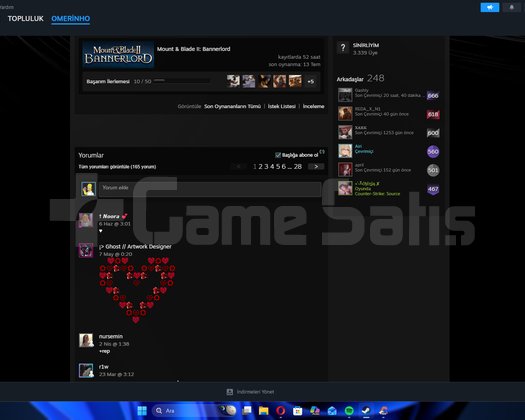
Task: Open the SİNİRLİYİM group question-mark icon
Action: (343, 48)
